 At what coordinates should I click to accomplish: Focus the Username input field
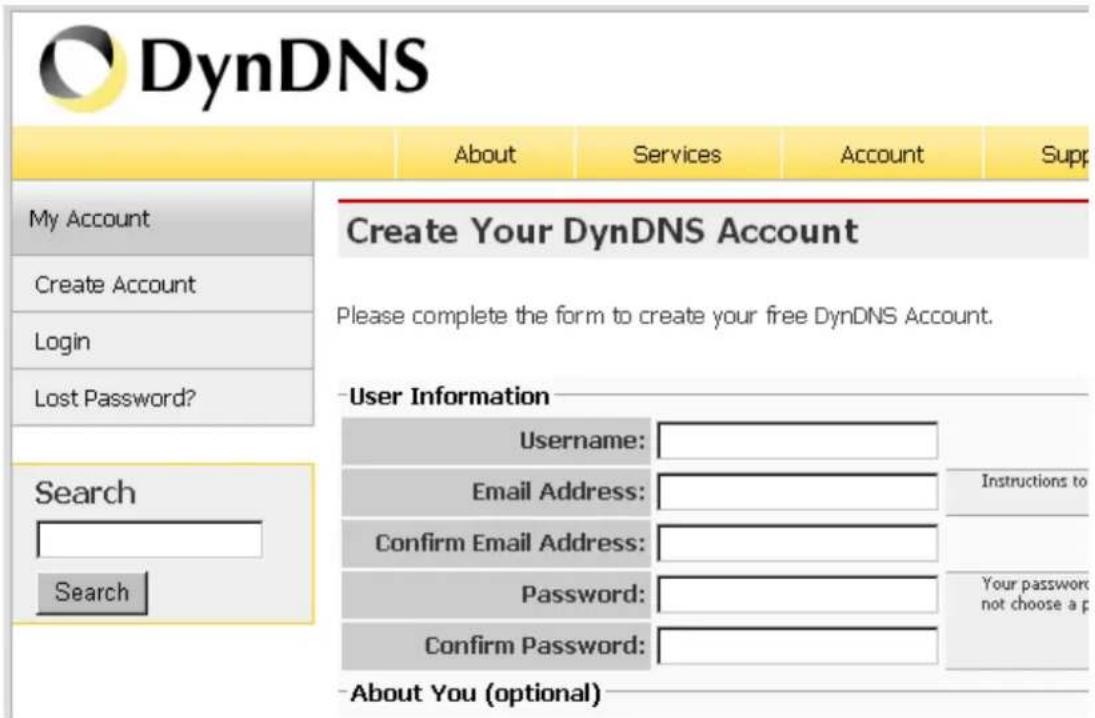click(x=798, y=440)
